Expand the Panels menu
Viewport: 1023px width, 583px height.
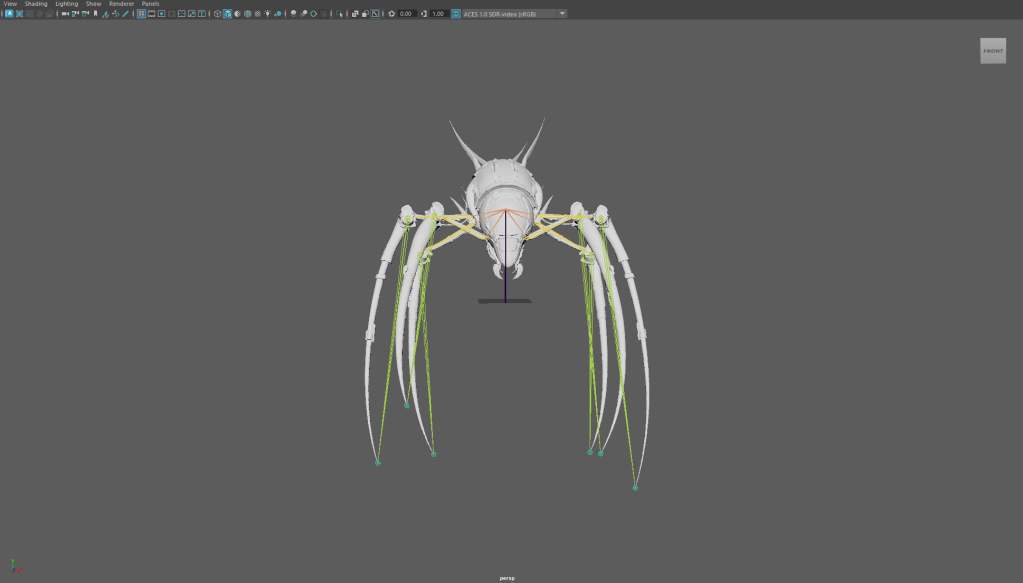coord(150,4)
